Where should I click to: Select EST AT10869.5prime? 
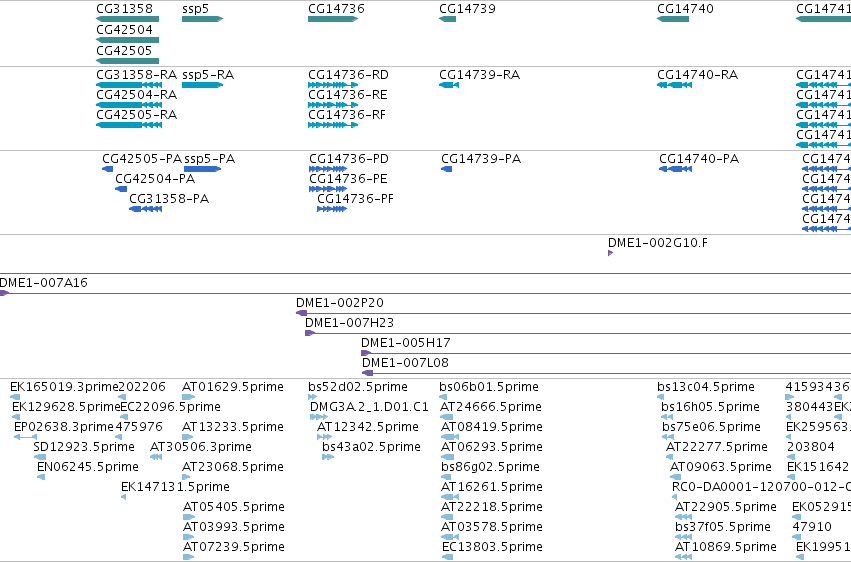click(726, 547)
